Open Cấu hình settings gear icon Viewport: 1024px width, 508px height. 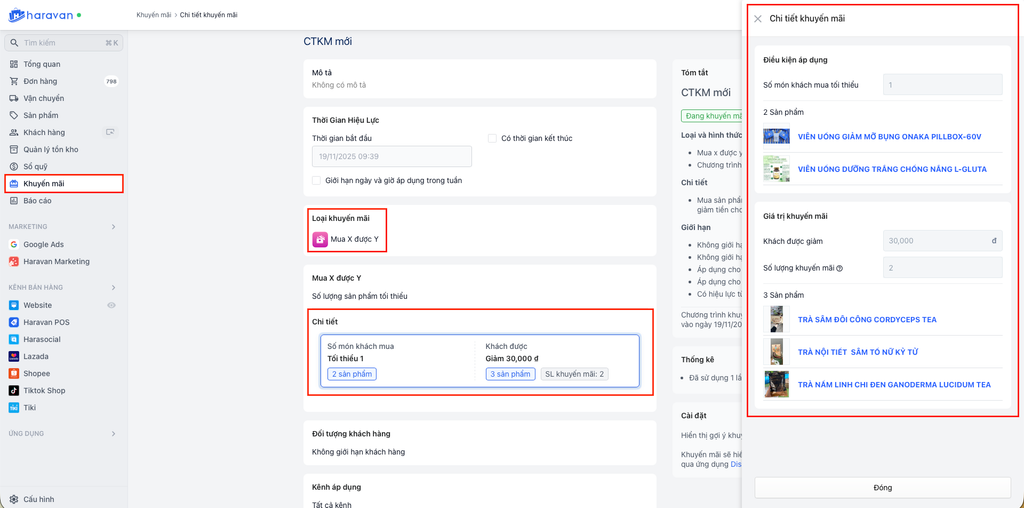tap(14, 499)
